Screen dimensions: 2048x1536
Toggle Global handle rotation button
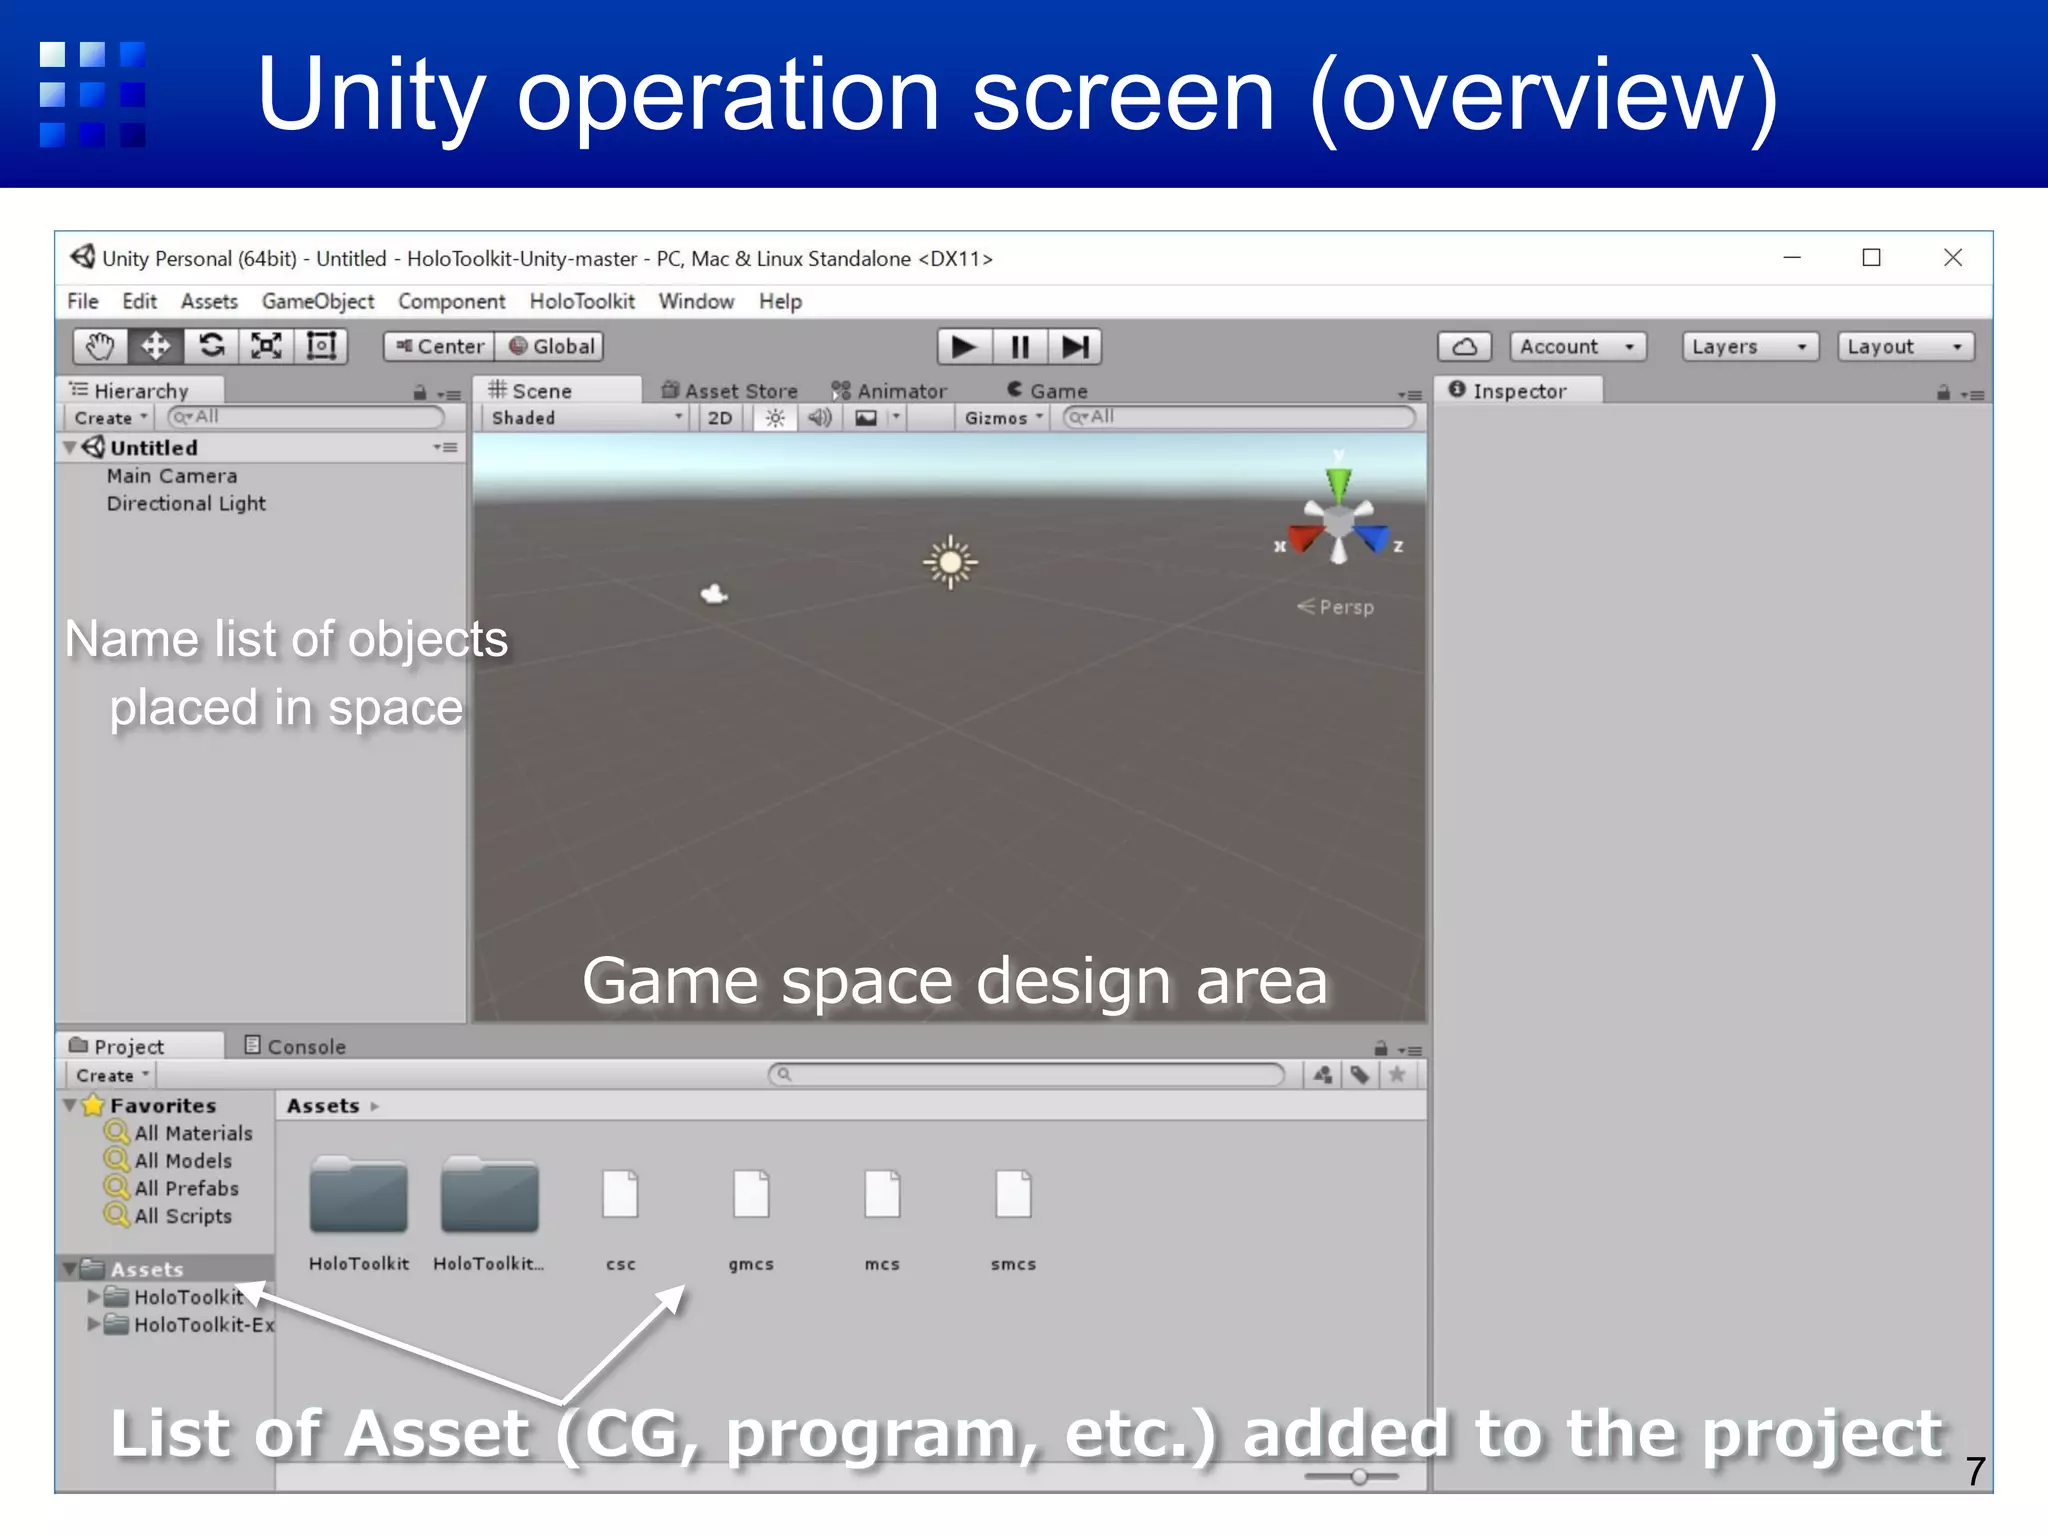[x=550, y=347]
